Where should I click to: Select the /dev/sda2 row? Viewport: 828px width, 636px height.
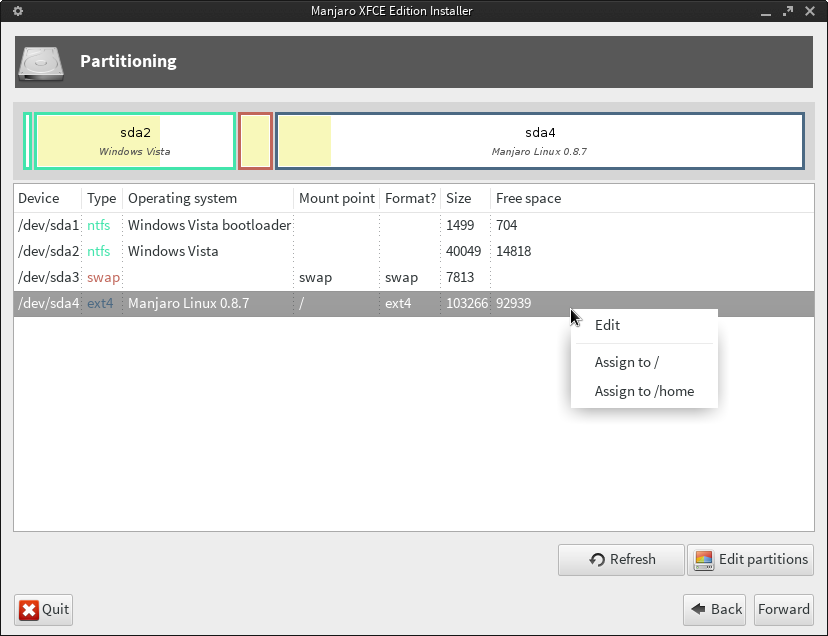[414, 251]
